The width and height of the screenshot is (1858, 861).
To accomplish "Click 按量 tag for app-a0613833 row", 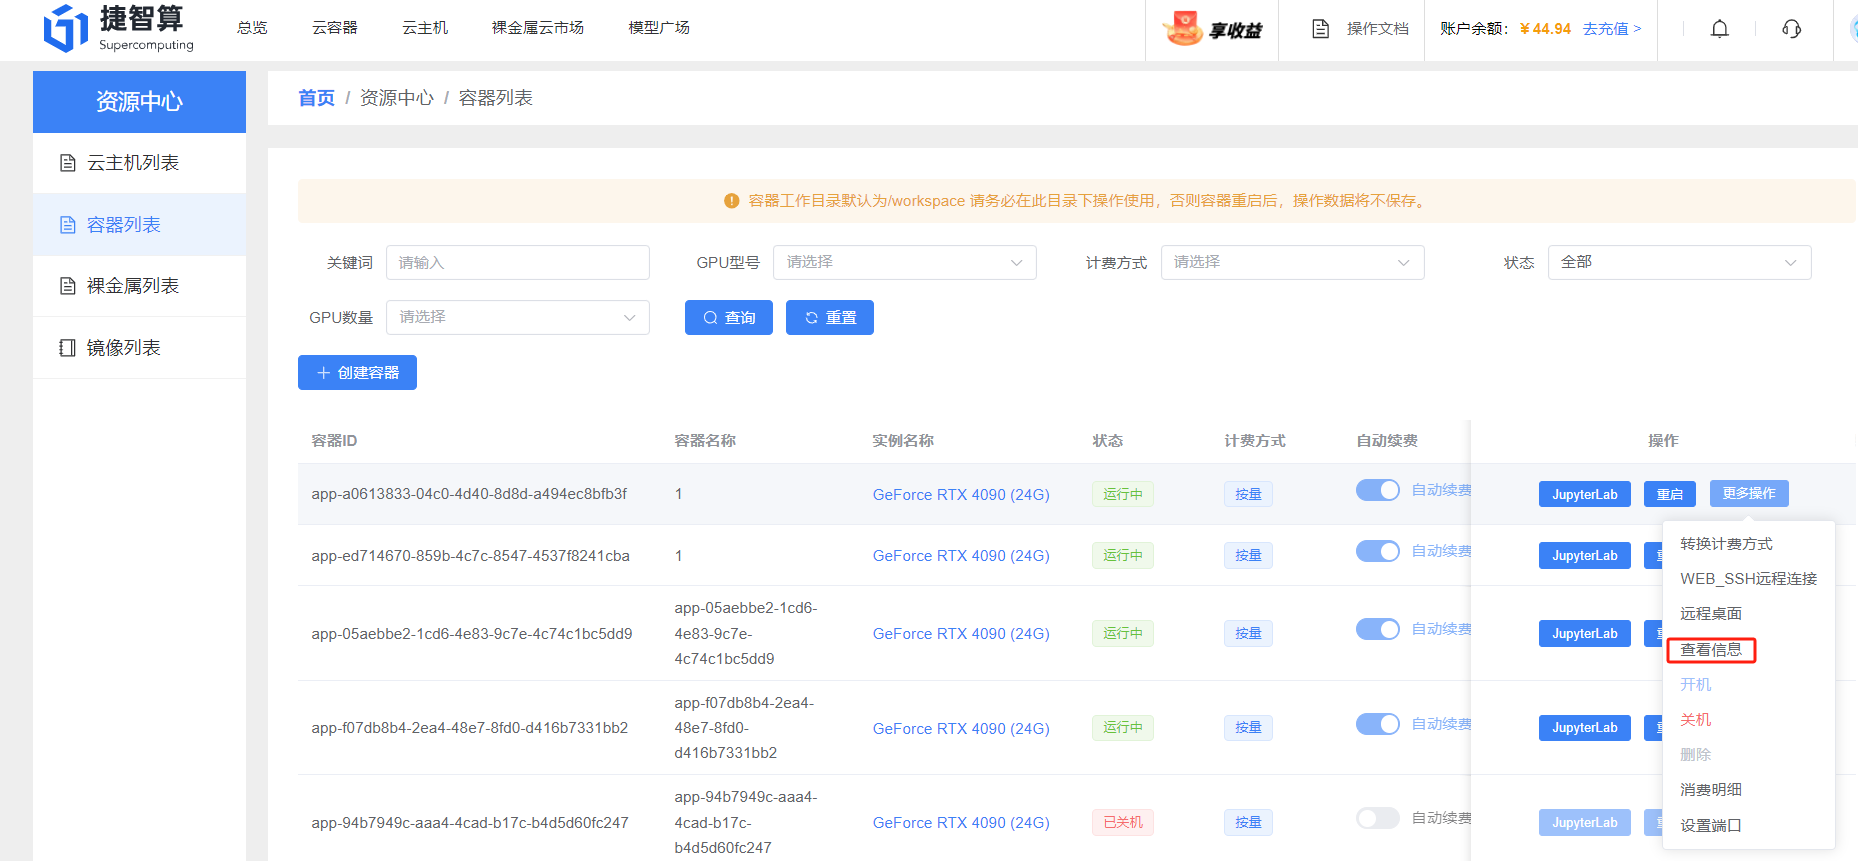I will click(1248, 494).
